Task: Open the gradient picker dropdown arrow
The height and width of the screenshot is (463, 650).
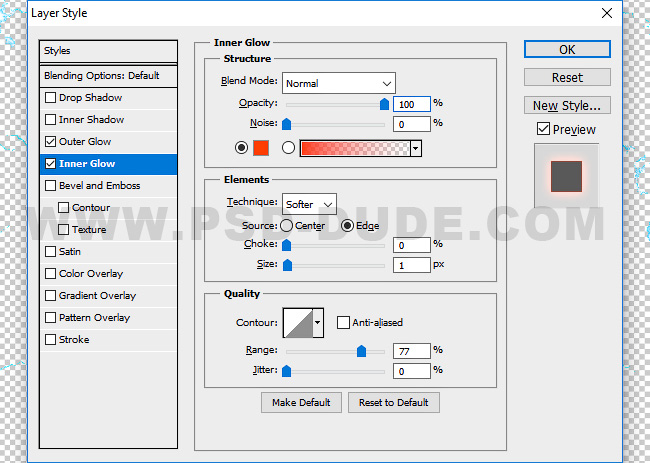Action: tap(416, 148)
